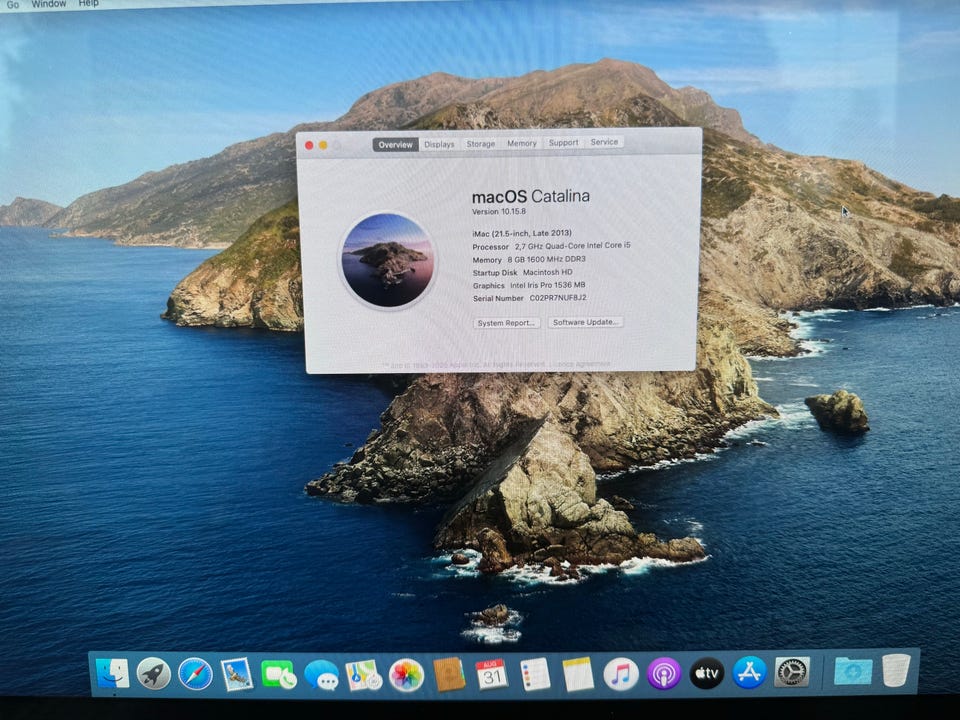Open the Music app
Screen dimensions: 960x720
(x=621, y=675)
